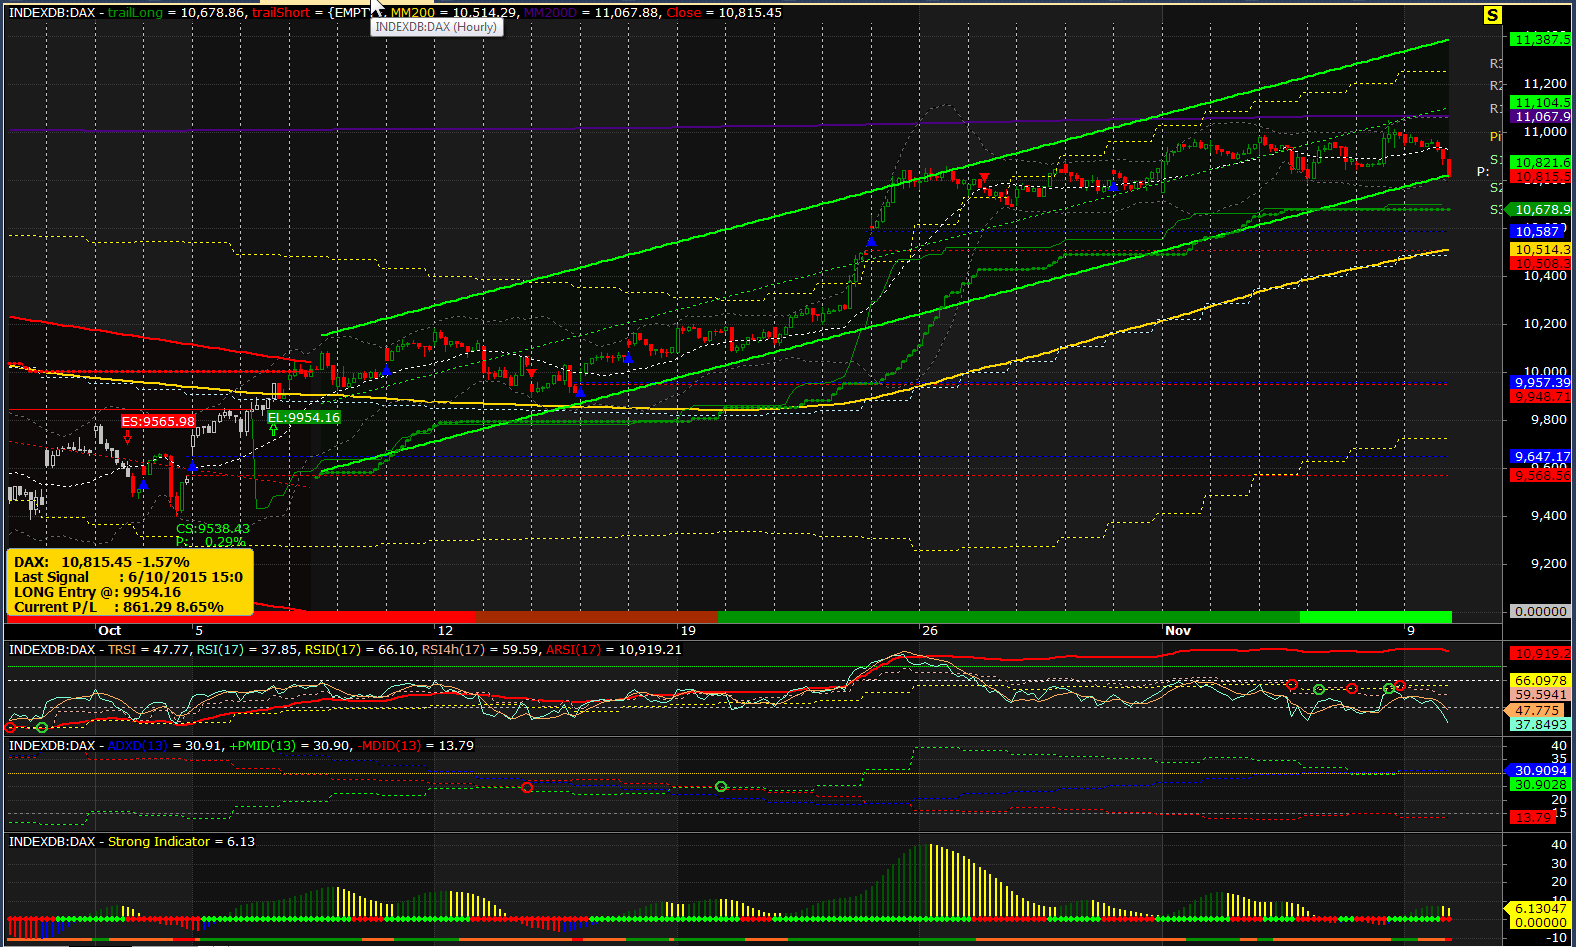Click the TRSI = 47.77 title text
1576x947 pixels.
[148, 649]
